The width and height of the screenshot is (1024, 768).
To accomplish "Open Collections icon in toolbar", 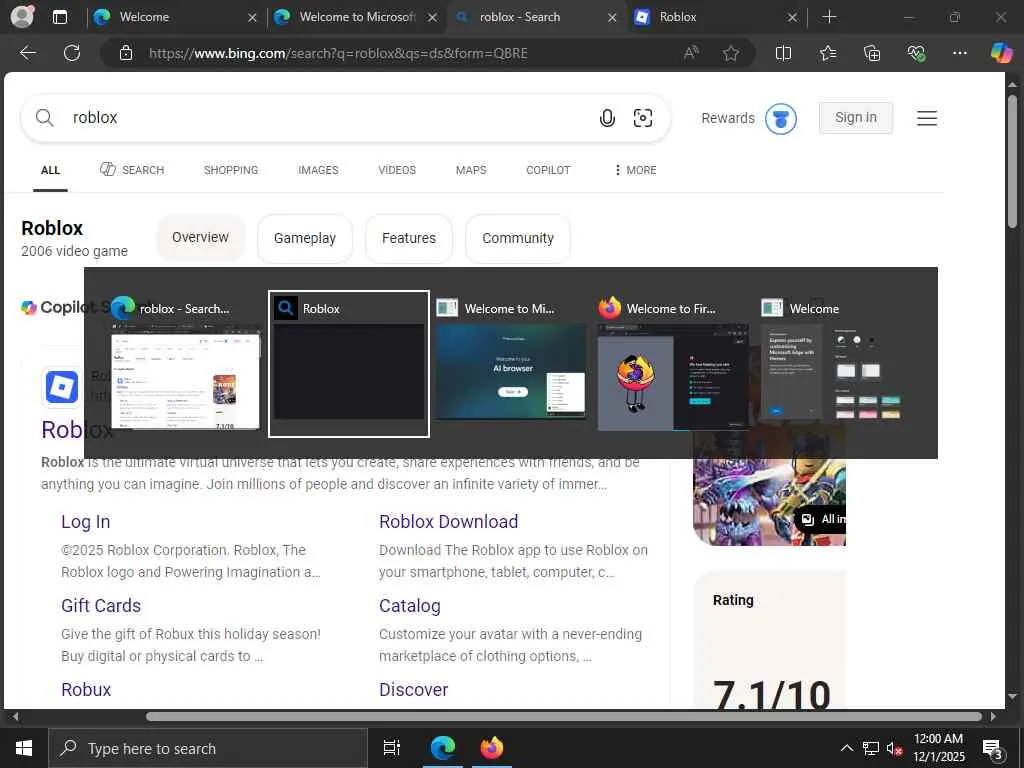I will pos(872,53).
